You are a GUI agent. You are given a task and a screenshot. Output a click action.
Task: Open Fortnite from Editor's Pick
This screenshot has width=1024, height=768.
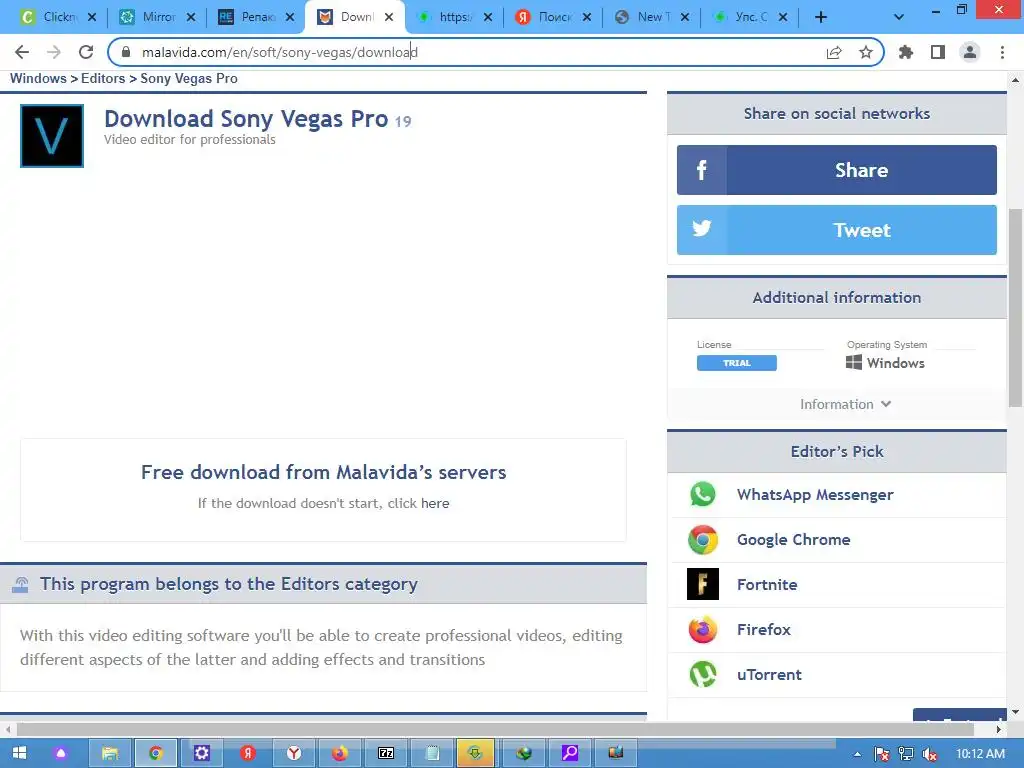(767, 584)
